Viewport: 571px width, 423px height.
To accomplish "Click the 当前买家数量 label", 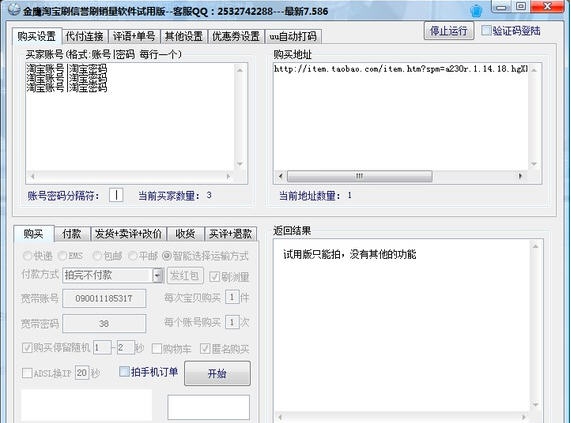I will coord(169,196).
